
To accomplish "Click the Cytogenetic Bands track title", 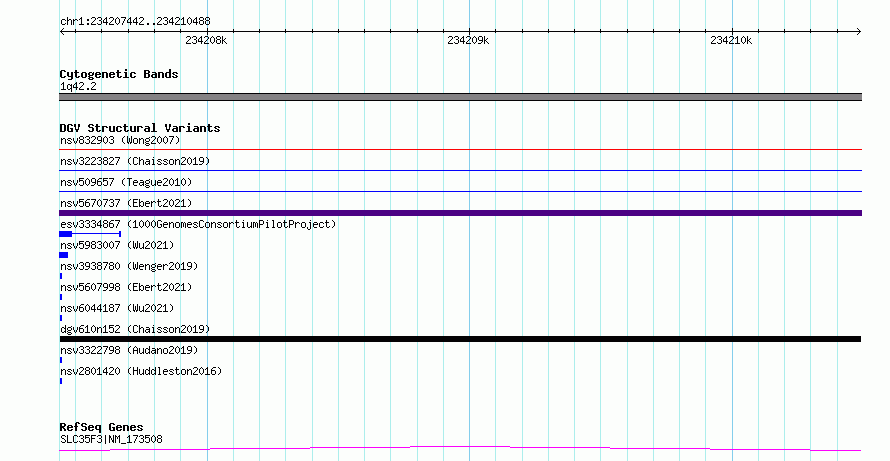I will pyautogui.click(x=119, y=74).
